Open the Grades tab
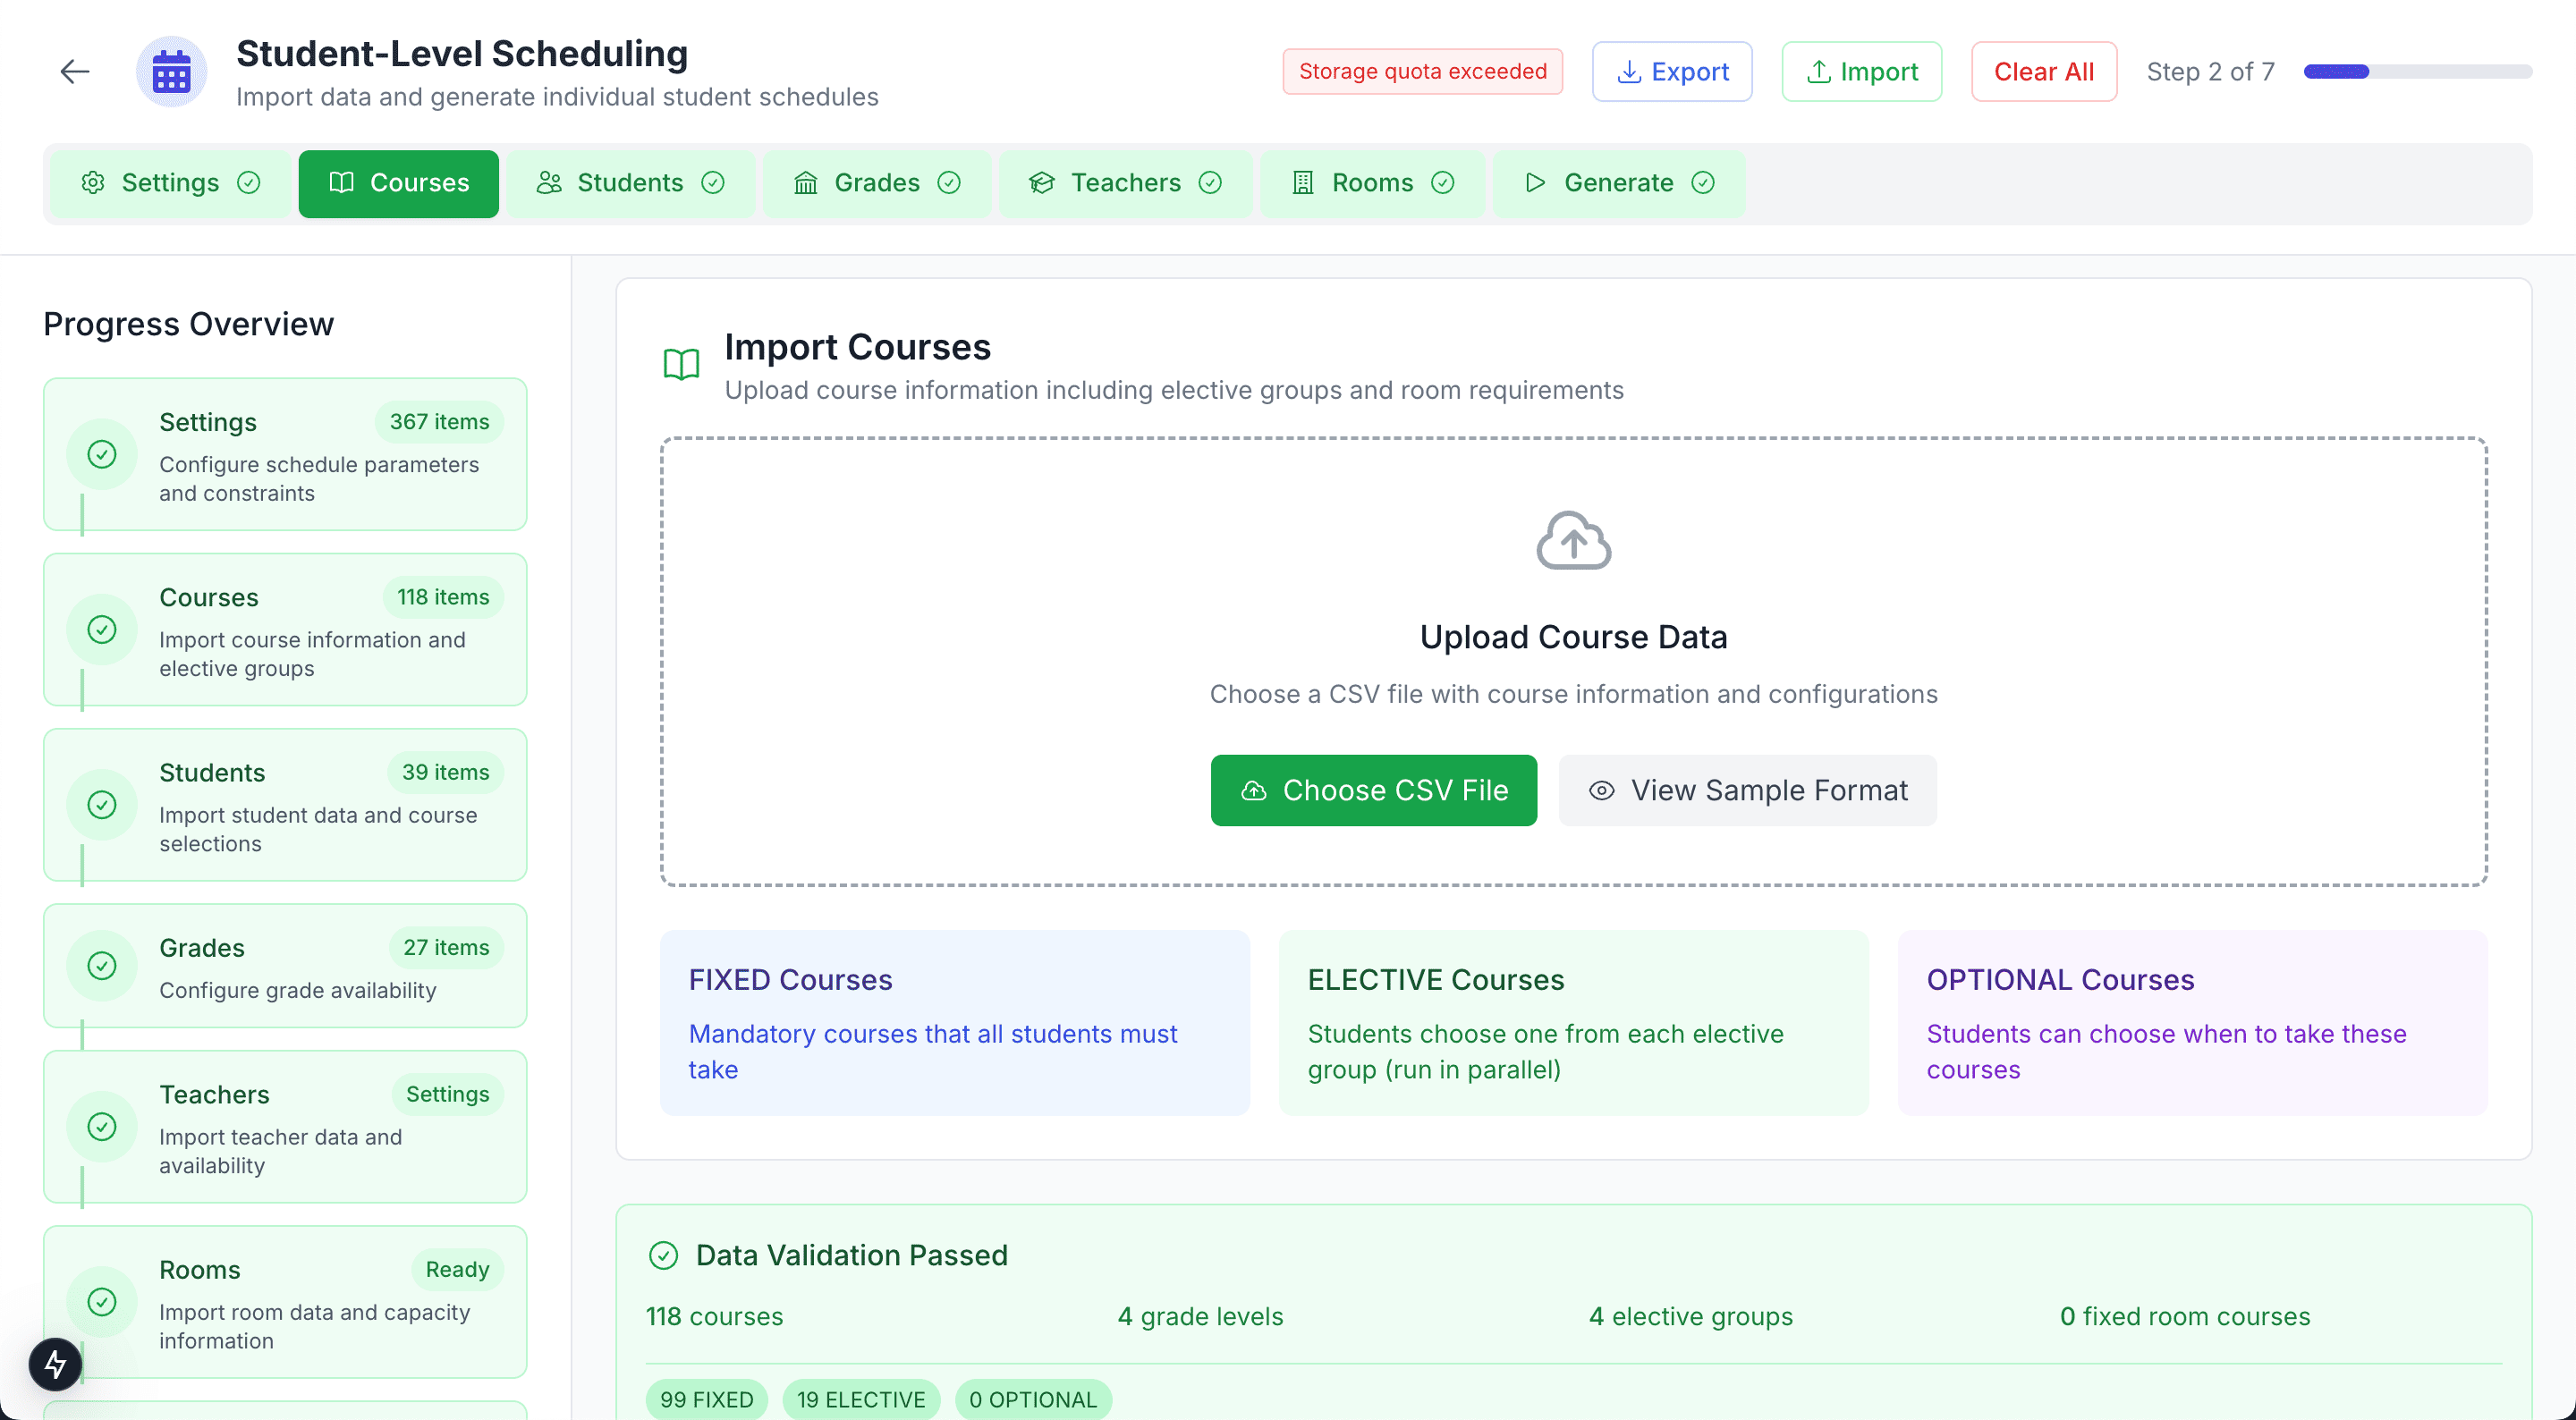 pyautogui.click(x=877, y=183)
